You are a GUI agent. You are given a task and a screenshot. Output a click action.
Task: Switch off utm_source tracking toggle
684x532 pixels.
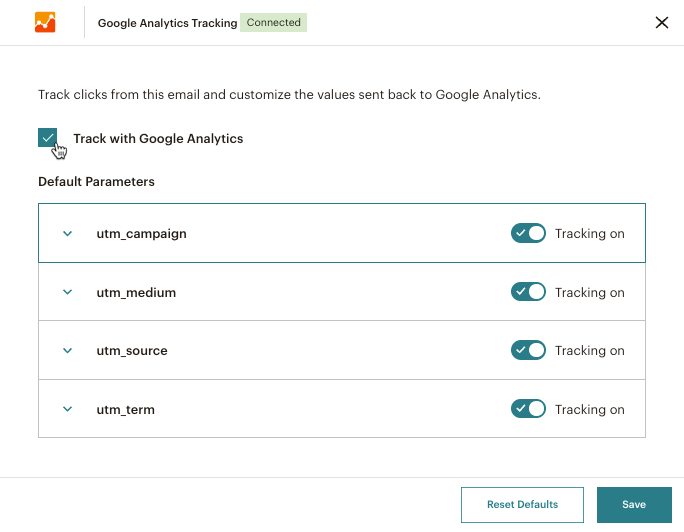point(528,351)
